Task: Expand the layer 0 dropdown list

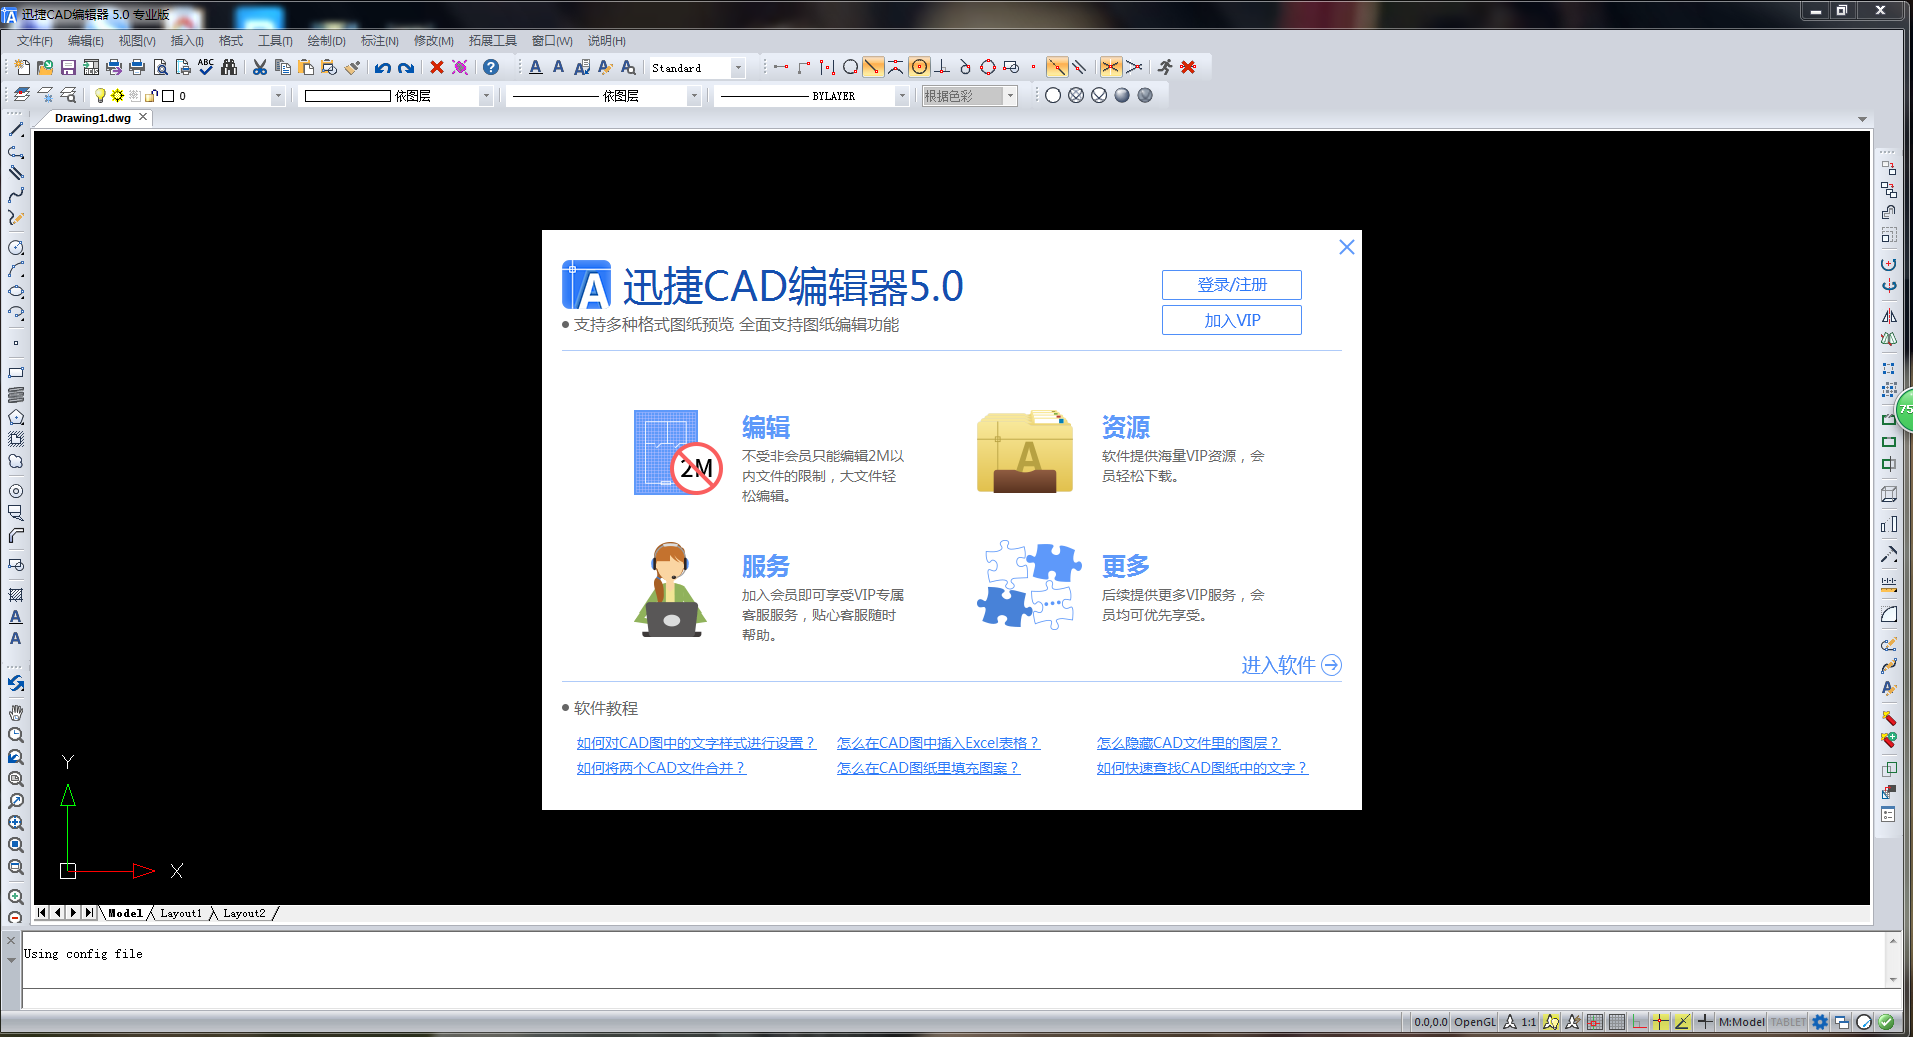Action: [x=278, y=96]
